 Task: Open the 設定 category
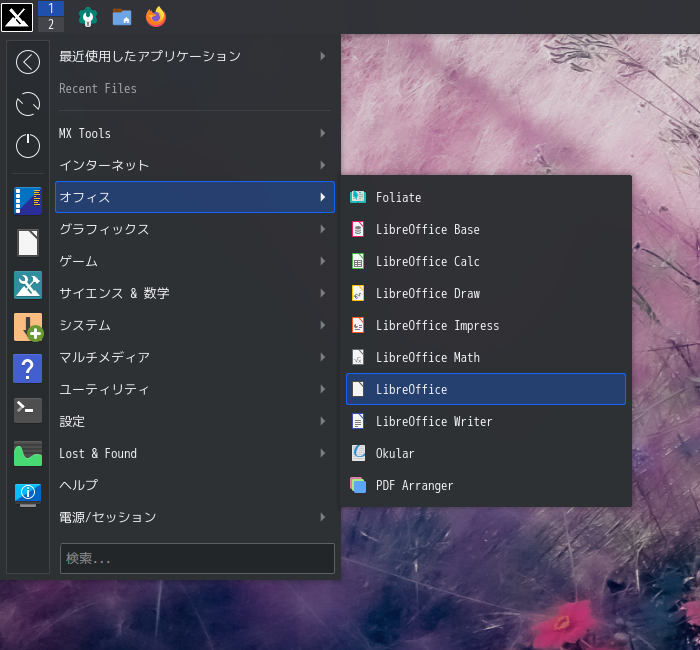point(195,421)
